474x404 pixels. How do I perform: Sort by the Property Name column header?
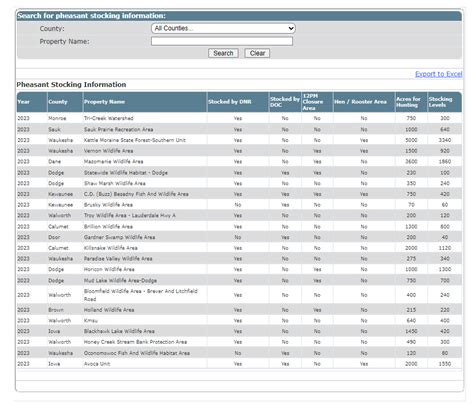click(104, 102)
